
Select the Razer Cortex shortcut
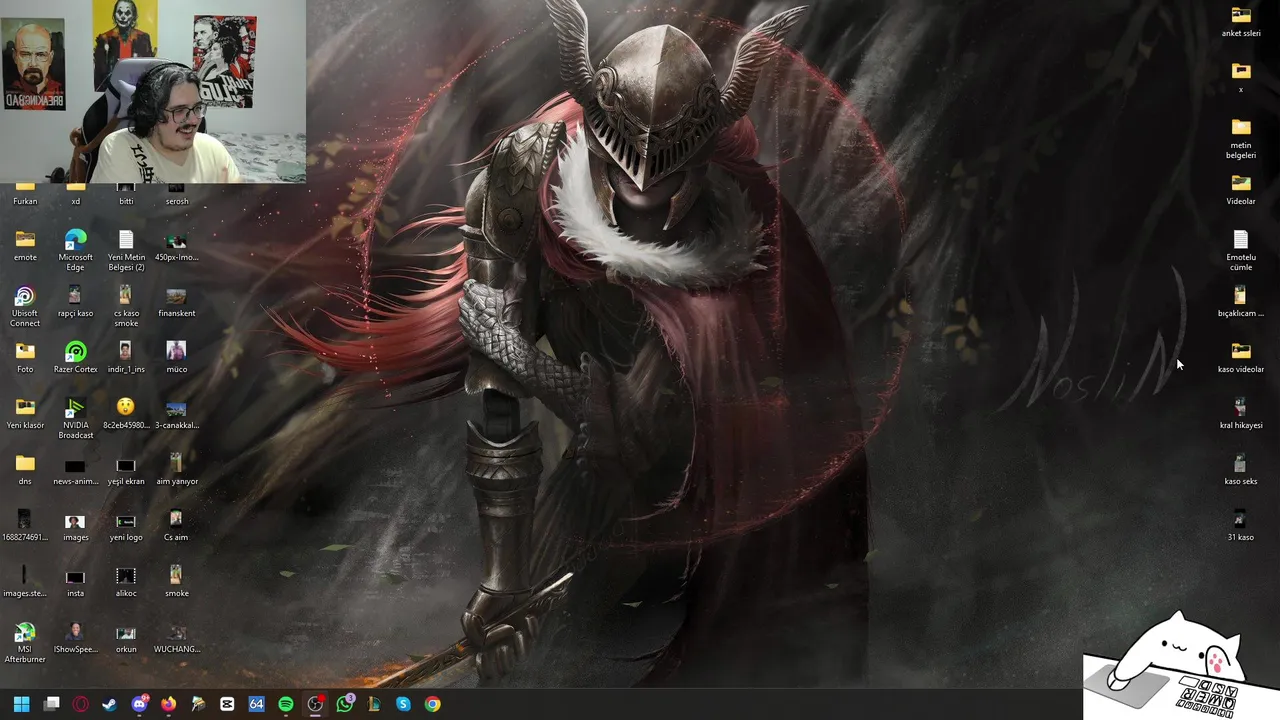click(x=75, y=358)
